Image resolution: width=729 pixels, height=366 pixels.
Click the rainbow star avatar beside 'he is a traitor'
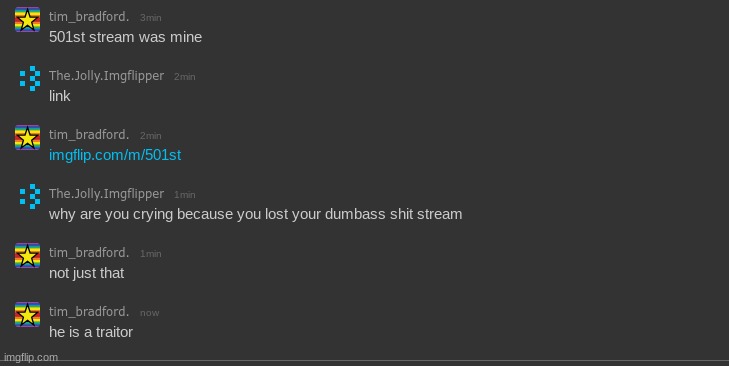[27, 315]
